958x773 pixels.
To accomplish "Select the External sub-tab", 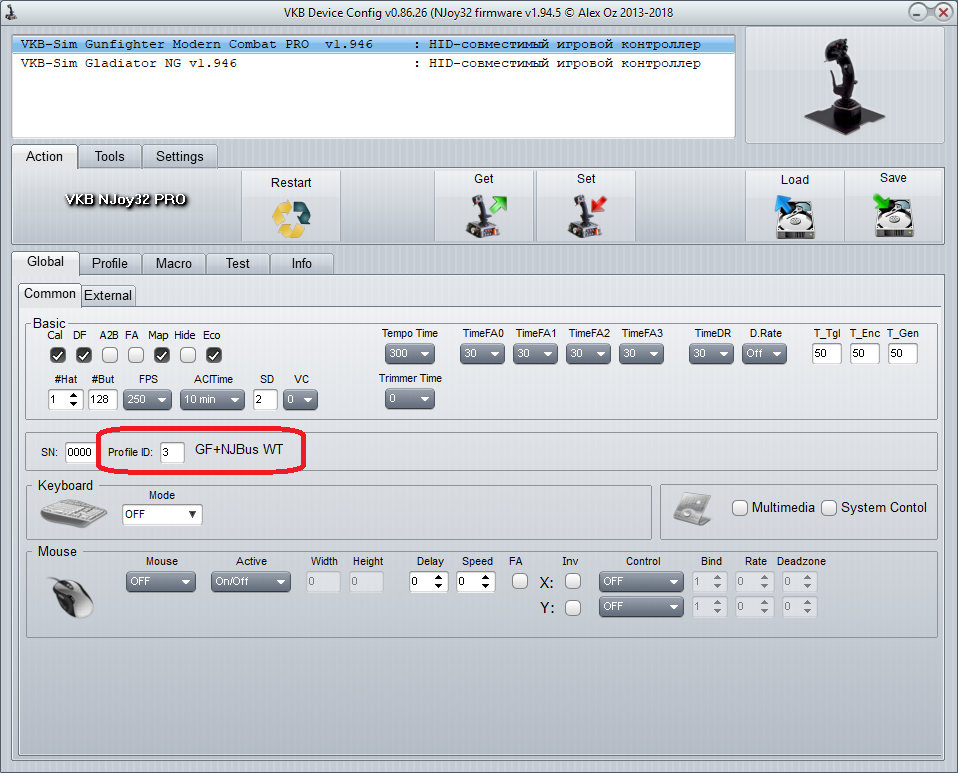I will coord(108,295).
